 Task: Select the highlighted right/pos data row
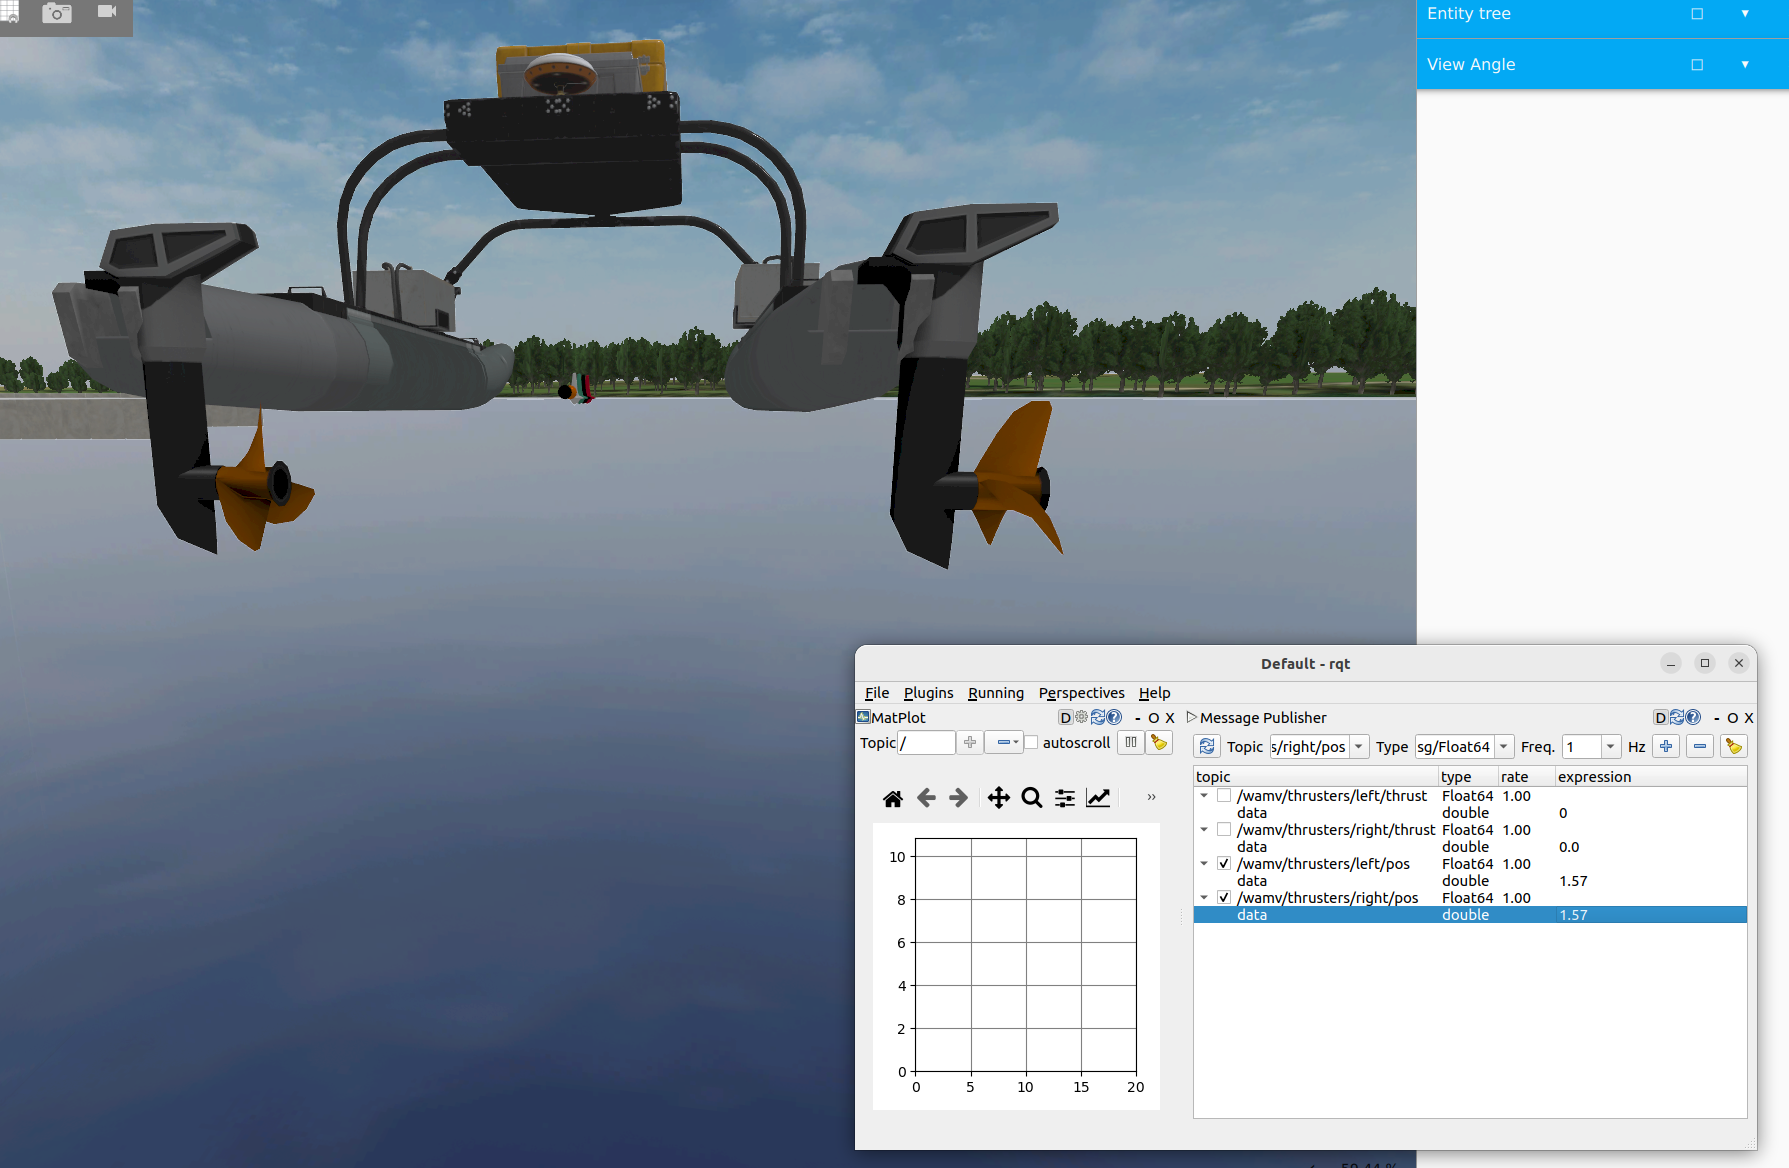(1470, 915)
